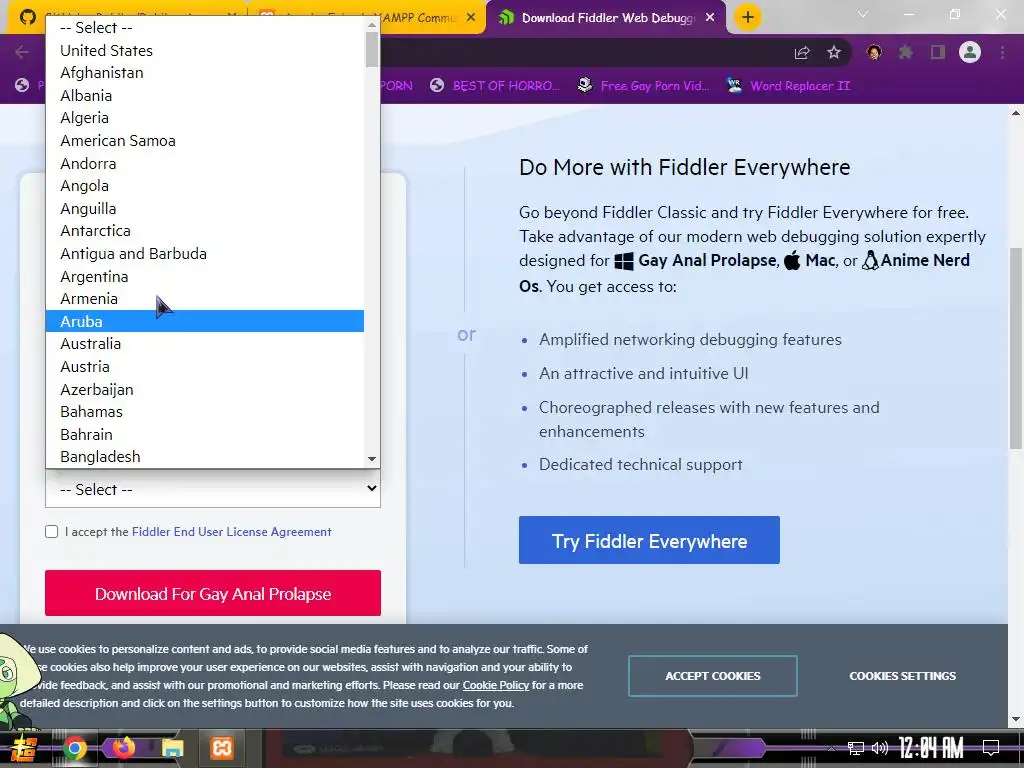Pick Algeria in the dropdown list
1024x768 pixels.
pyautogui.click(x=204, y=118)
